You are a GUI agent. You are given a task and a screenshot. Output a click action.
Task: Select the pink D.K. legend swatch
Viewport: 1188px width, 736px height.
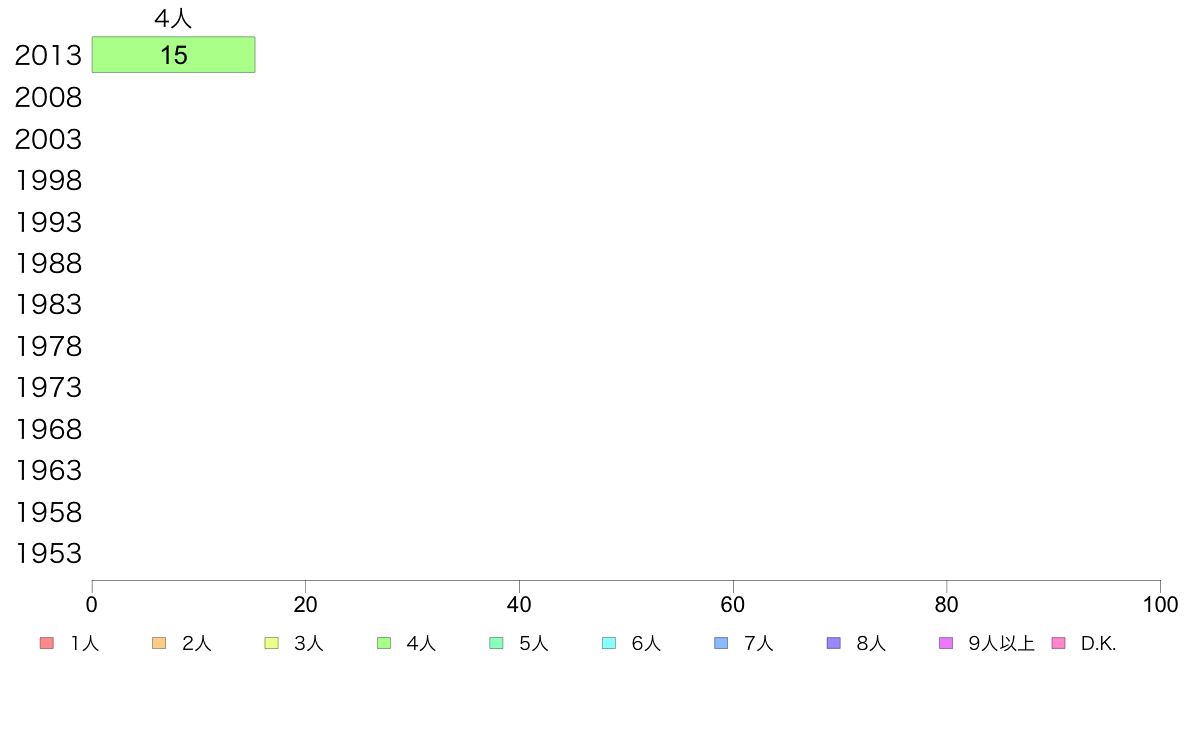1059,643
